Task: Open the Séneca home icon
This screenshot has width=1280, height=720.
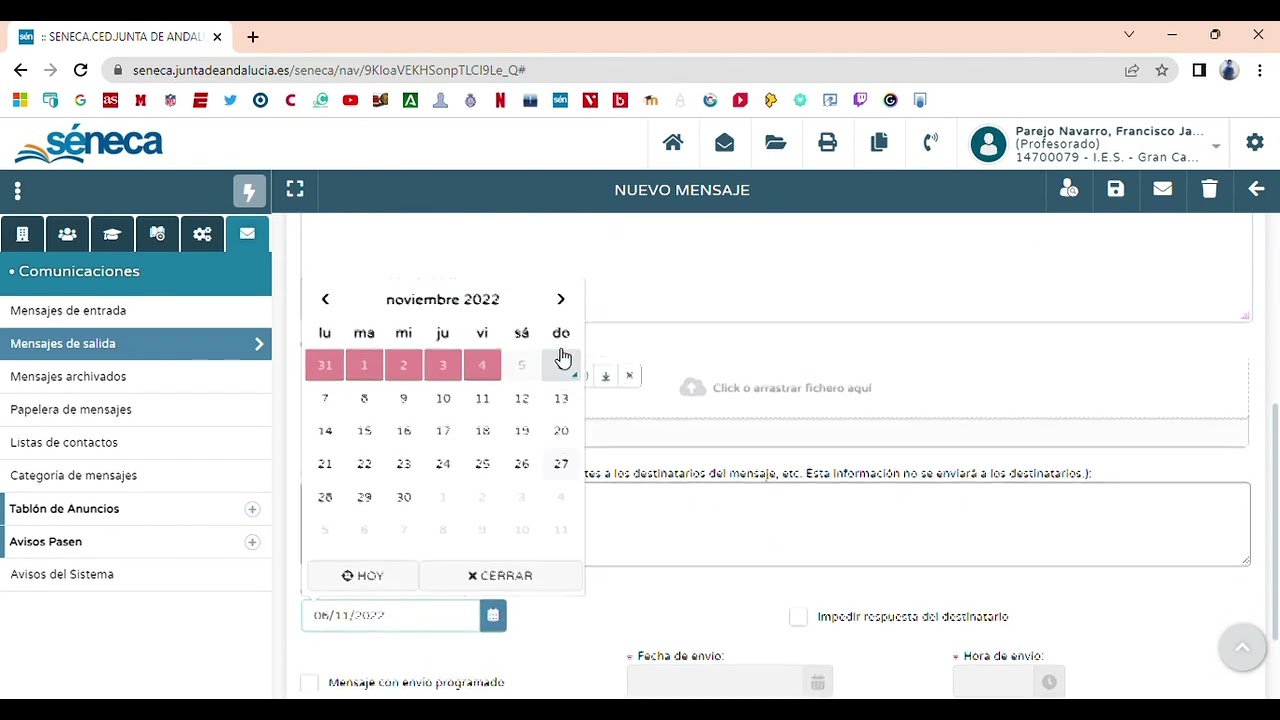Action: coord(673,143)
